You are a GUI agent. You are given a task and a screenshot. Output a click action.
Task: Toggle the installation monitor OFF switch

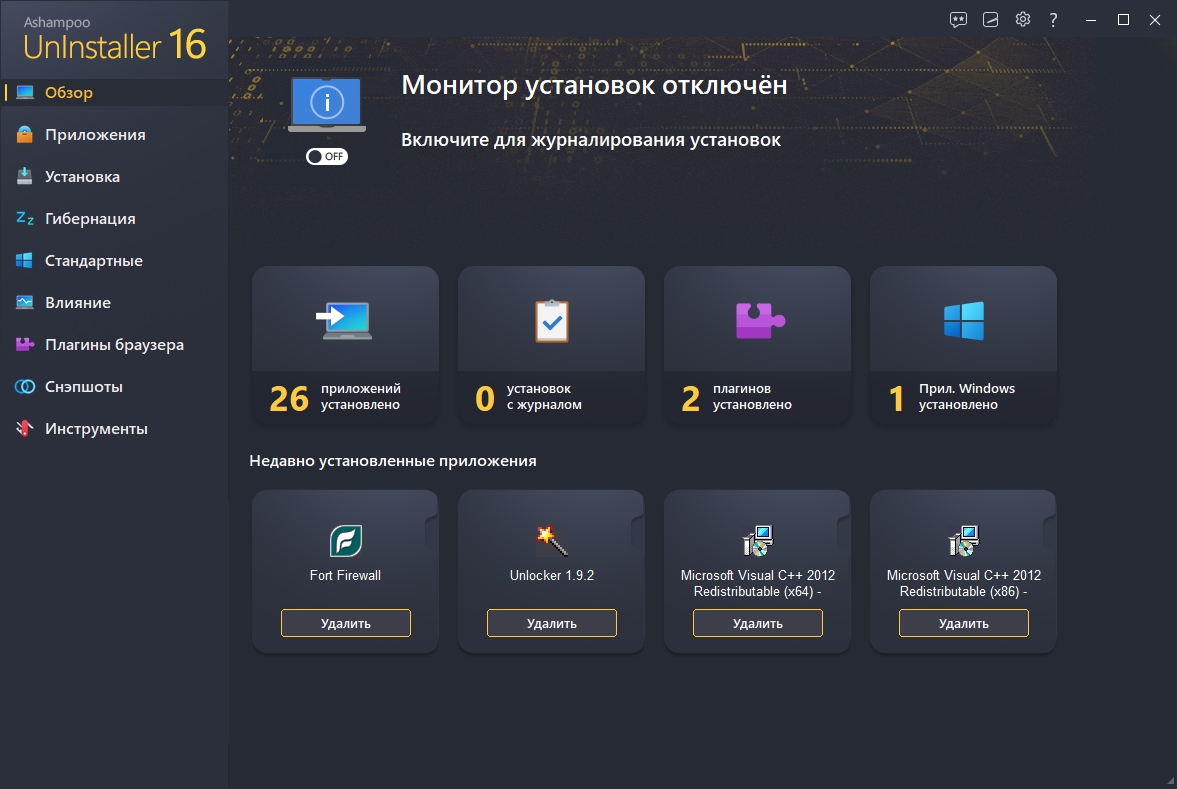coord(327,157)
